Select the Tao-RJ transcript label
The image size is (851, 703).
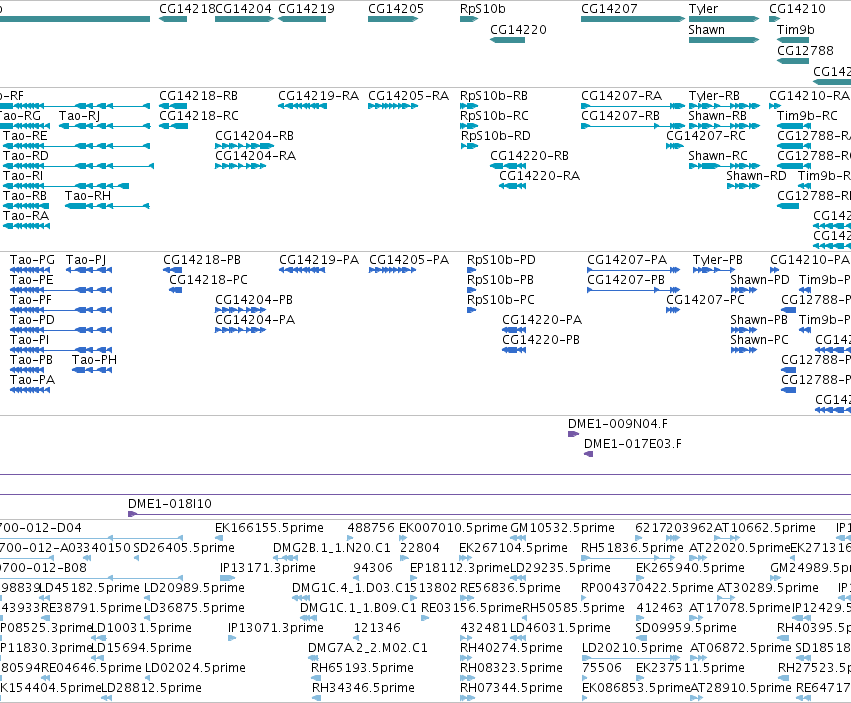click(x=79, y=116)
